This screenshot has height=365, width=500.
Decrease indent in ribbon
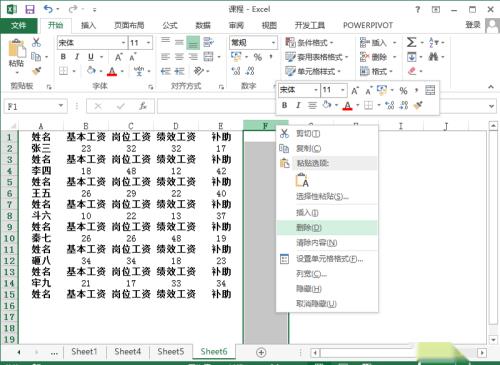tap(165, 71)
